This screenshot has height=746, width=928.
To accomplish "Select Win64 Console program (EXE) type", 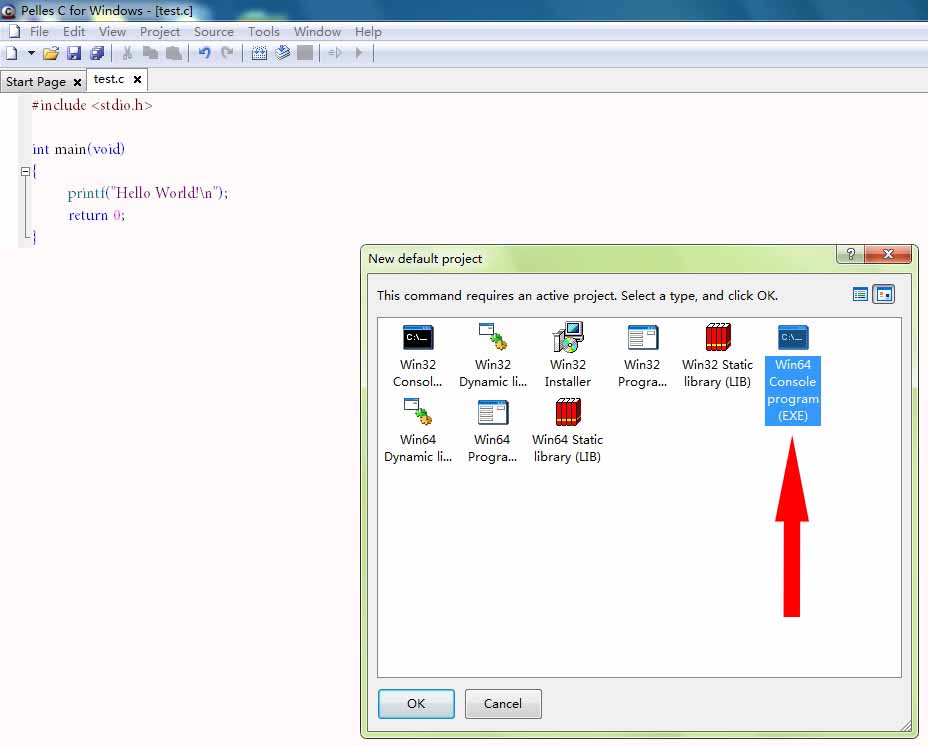I will [x=792, y=373].
